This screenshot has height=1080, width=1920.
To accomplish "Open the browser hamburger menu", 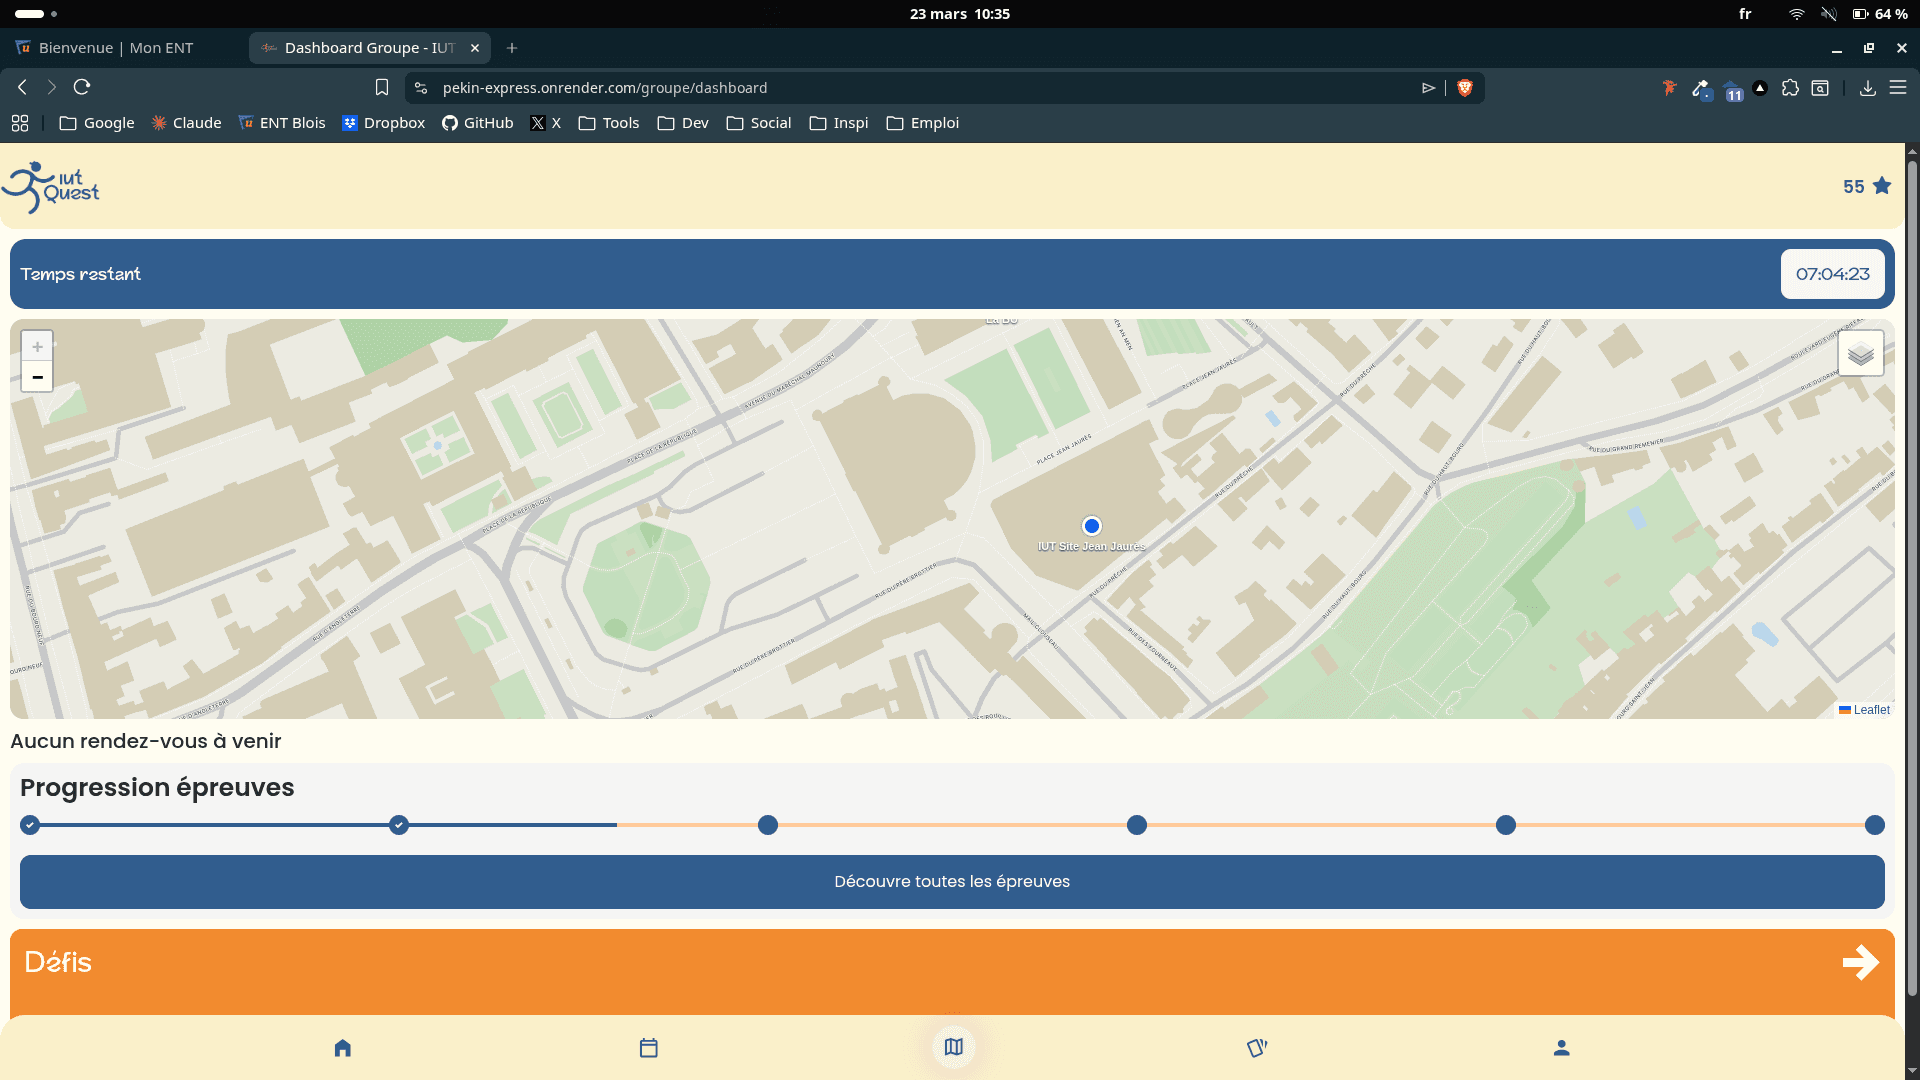I will [1898, 88].
